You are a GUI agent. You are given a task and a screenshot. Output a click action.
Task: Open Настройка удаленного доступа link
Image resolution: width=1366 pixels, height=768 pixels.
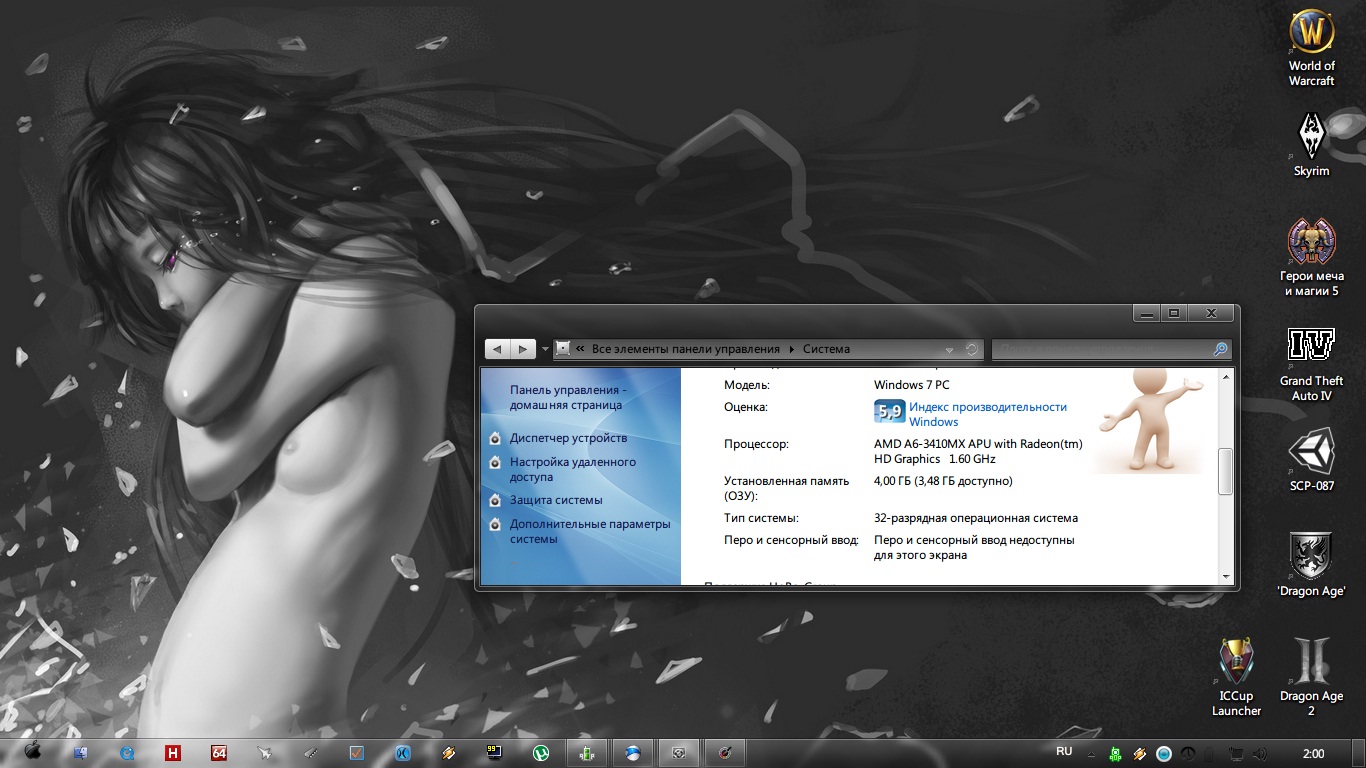coord(573,470)
